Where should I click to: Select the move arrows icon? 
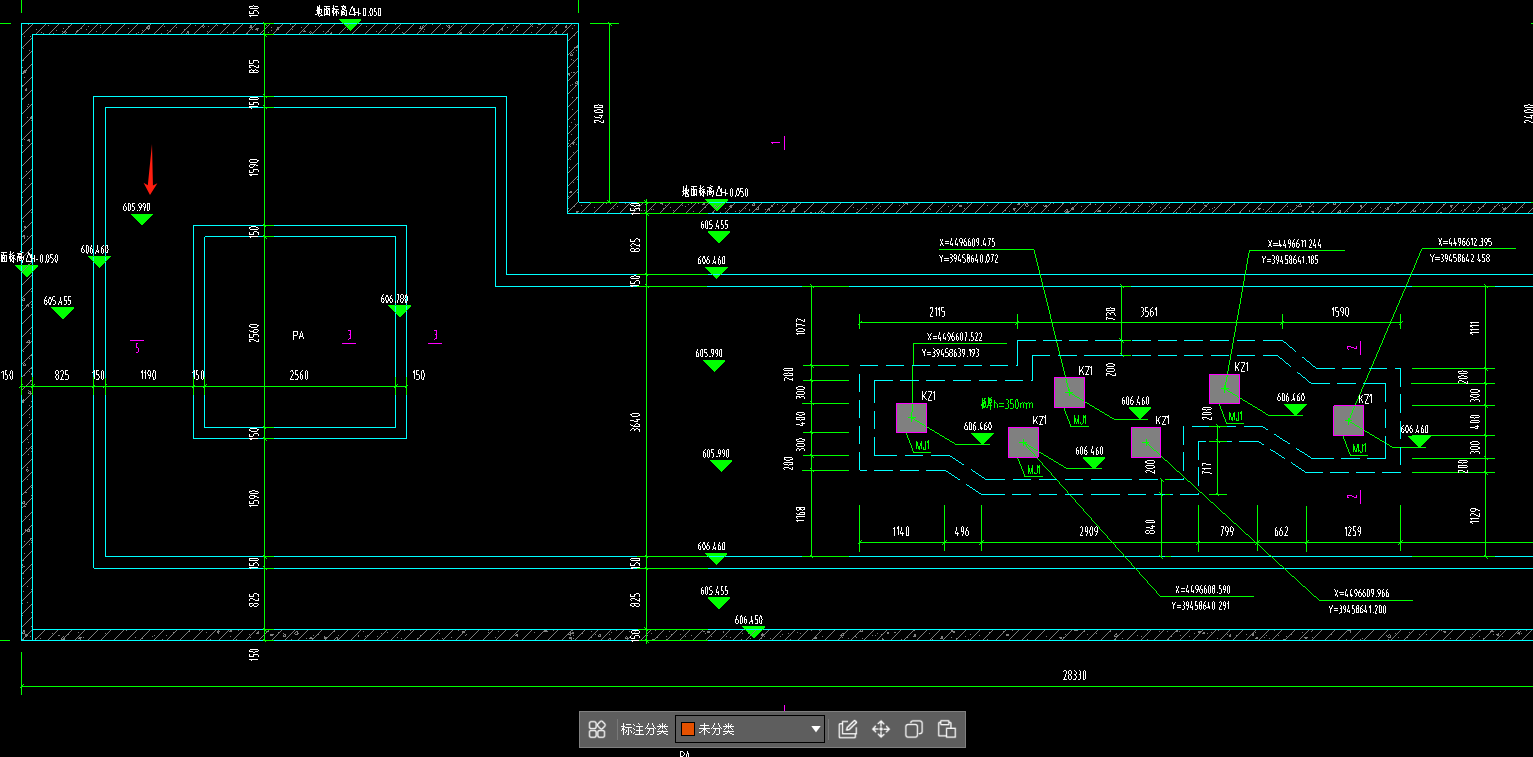pyautogui.click(x=881, y=729)
